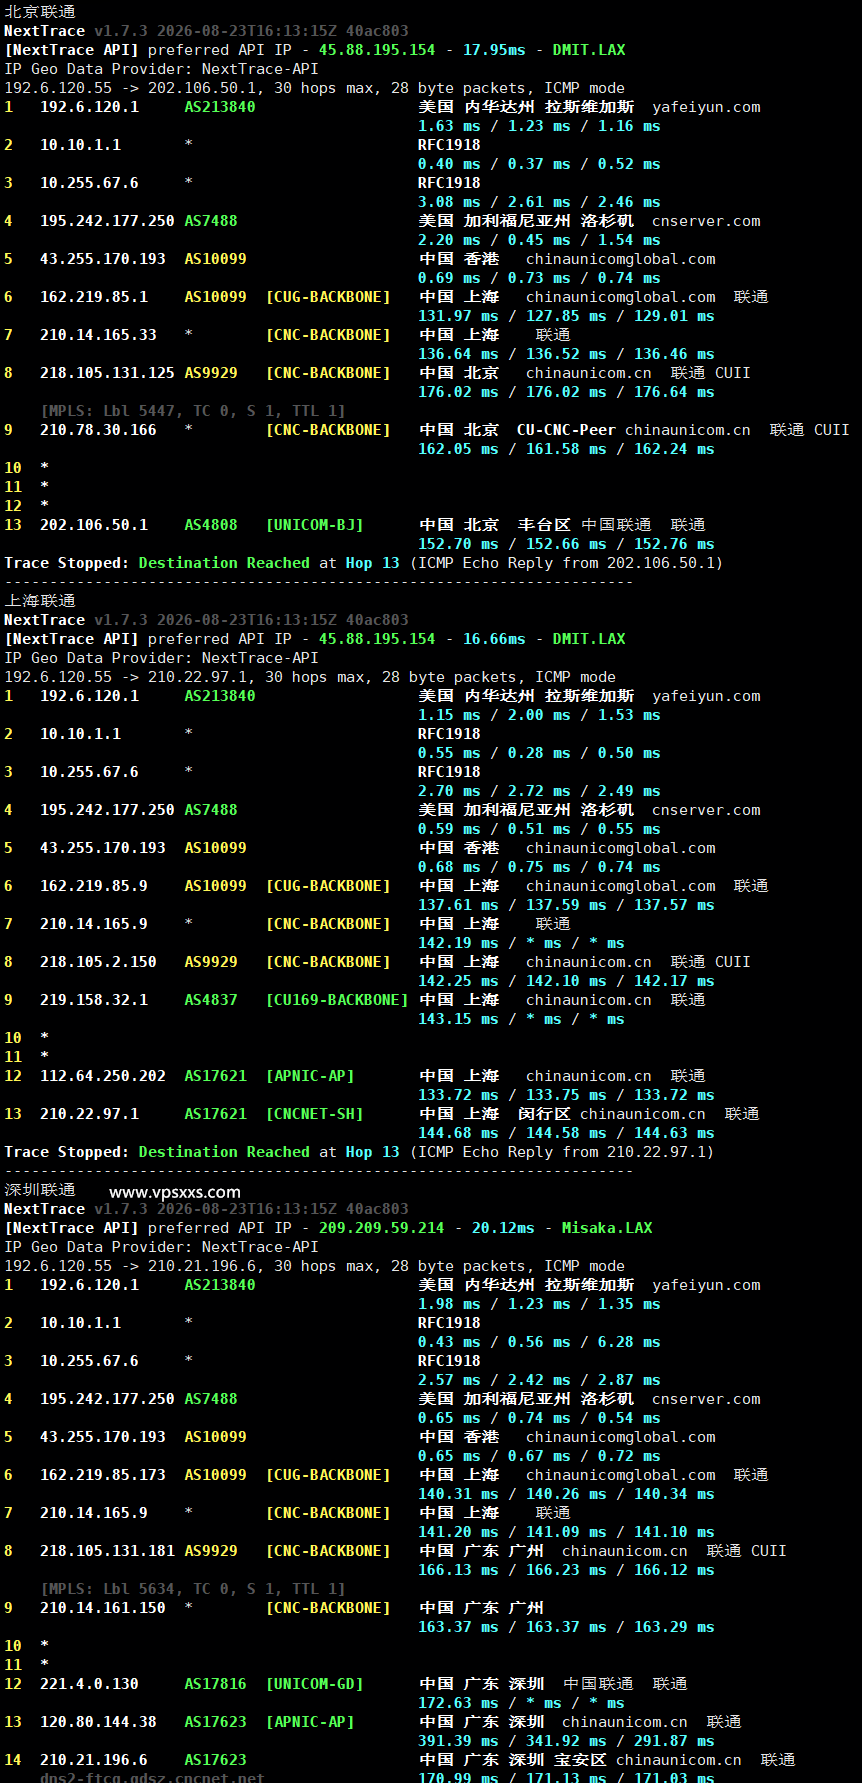Image resolution: width=862 pixels, height=1783 pixels.
Task: Select the 137.61 ms latency
Action: (x=458, y=905)
